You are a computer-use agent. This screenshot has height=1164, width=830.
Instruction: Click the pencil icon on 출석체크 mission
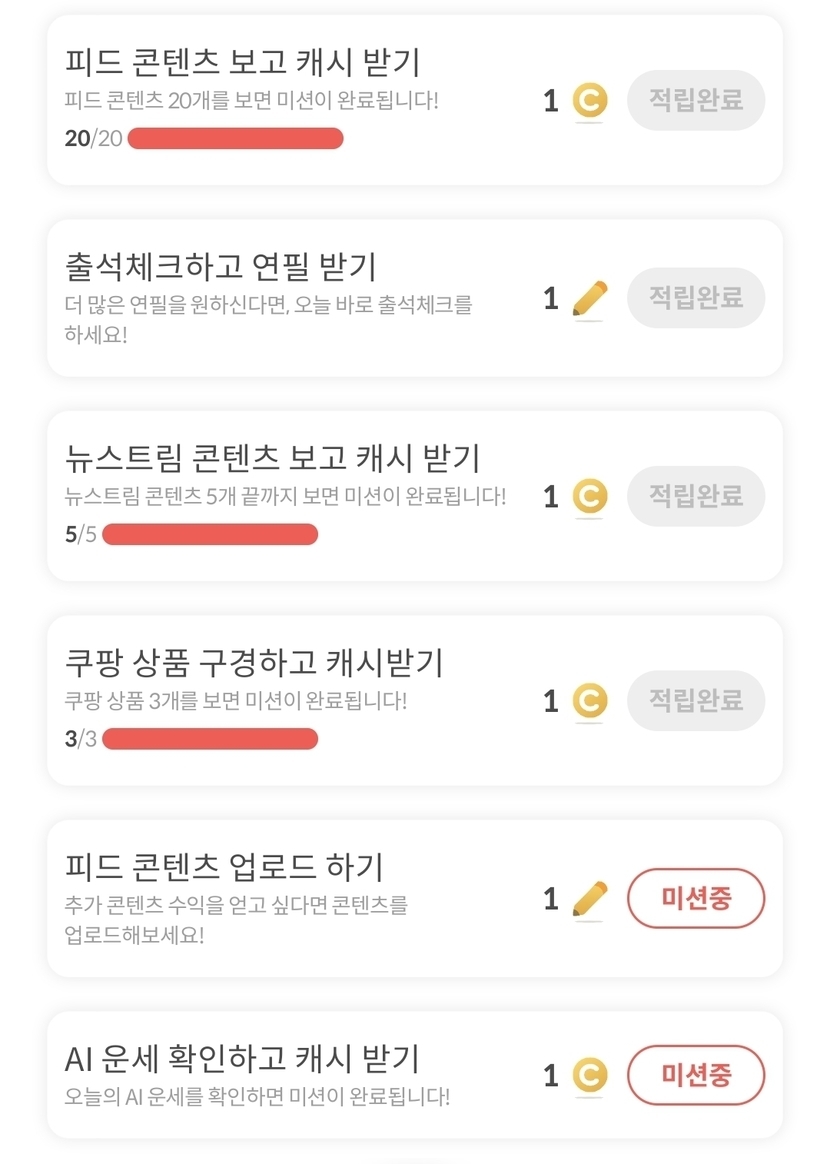tap(590, 298)
